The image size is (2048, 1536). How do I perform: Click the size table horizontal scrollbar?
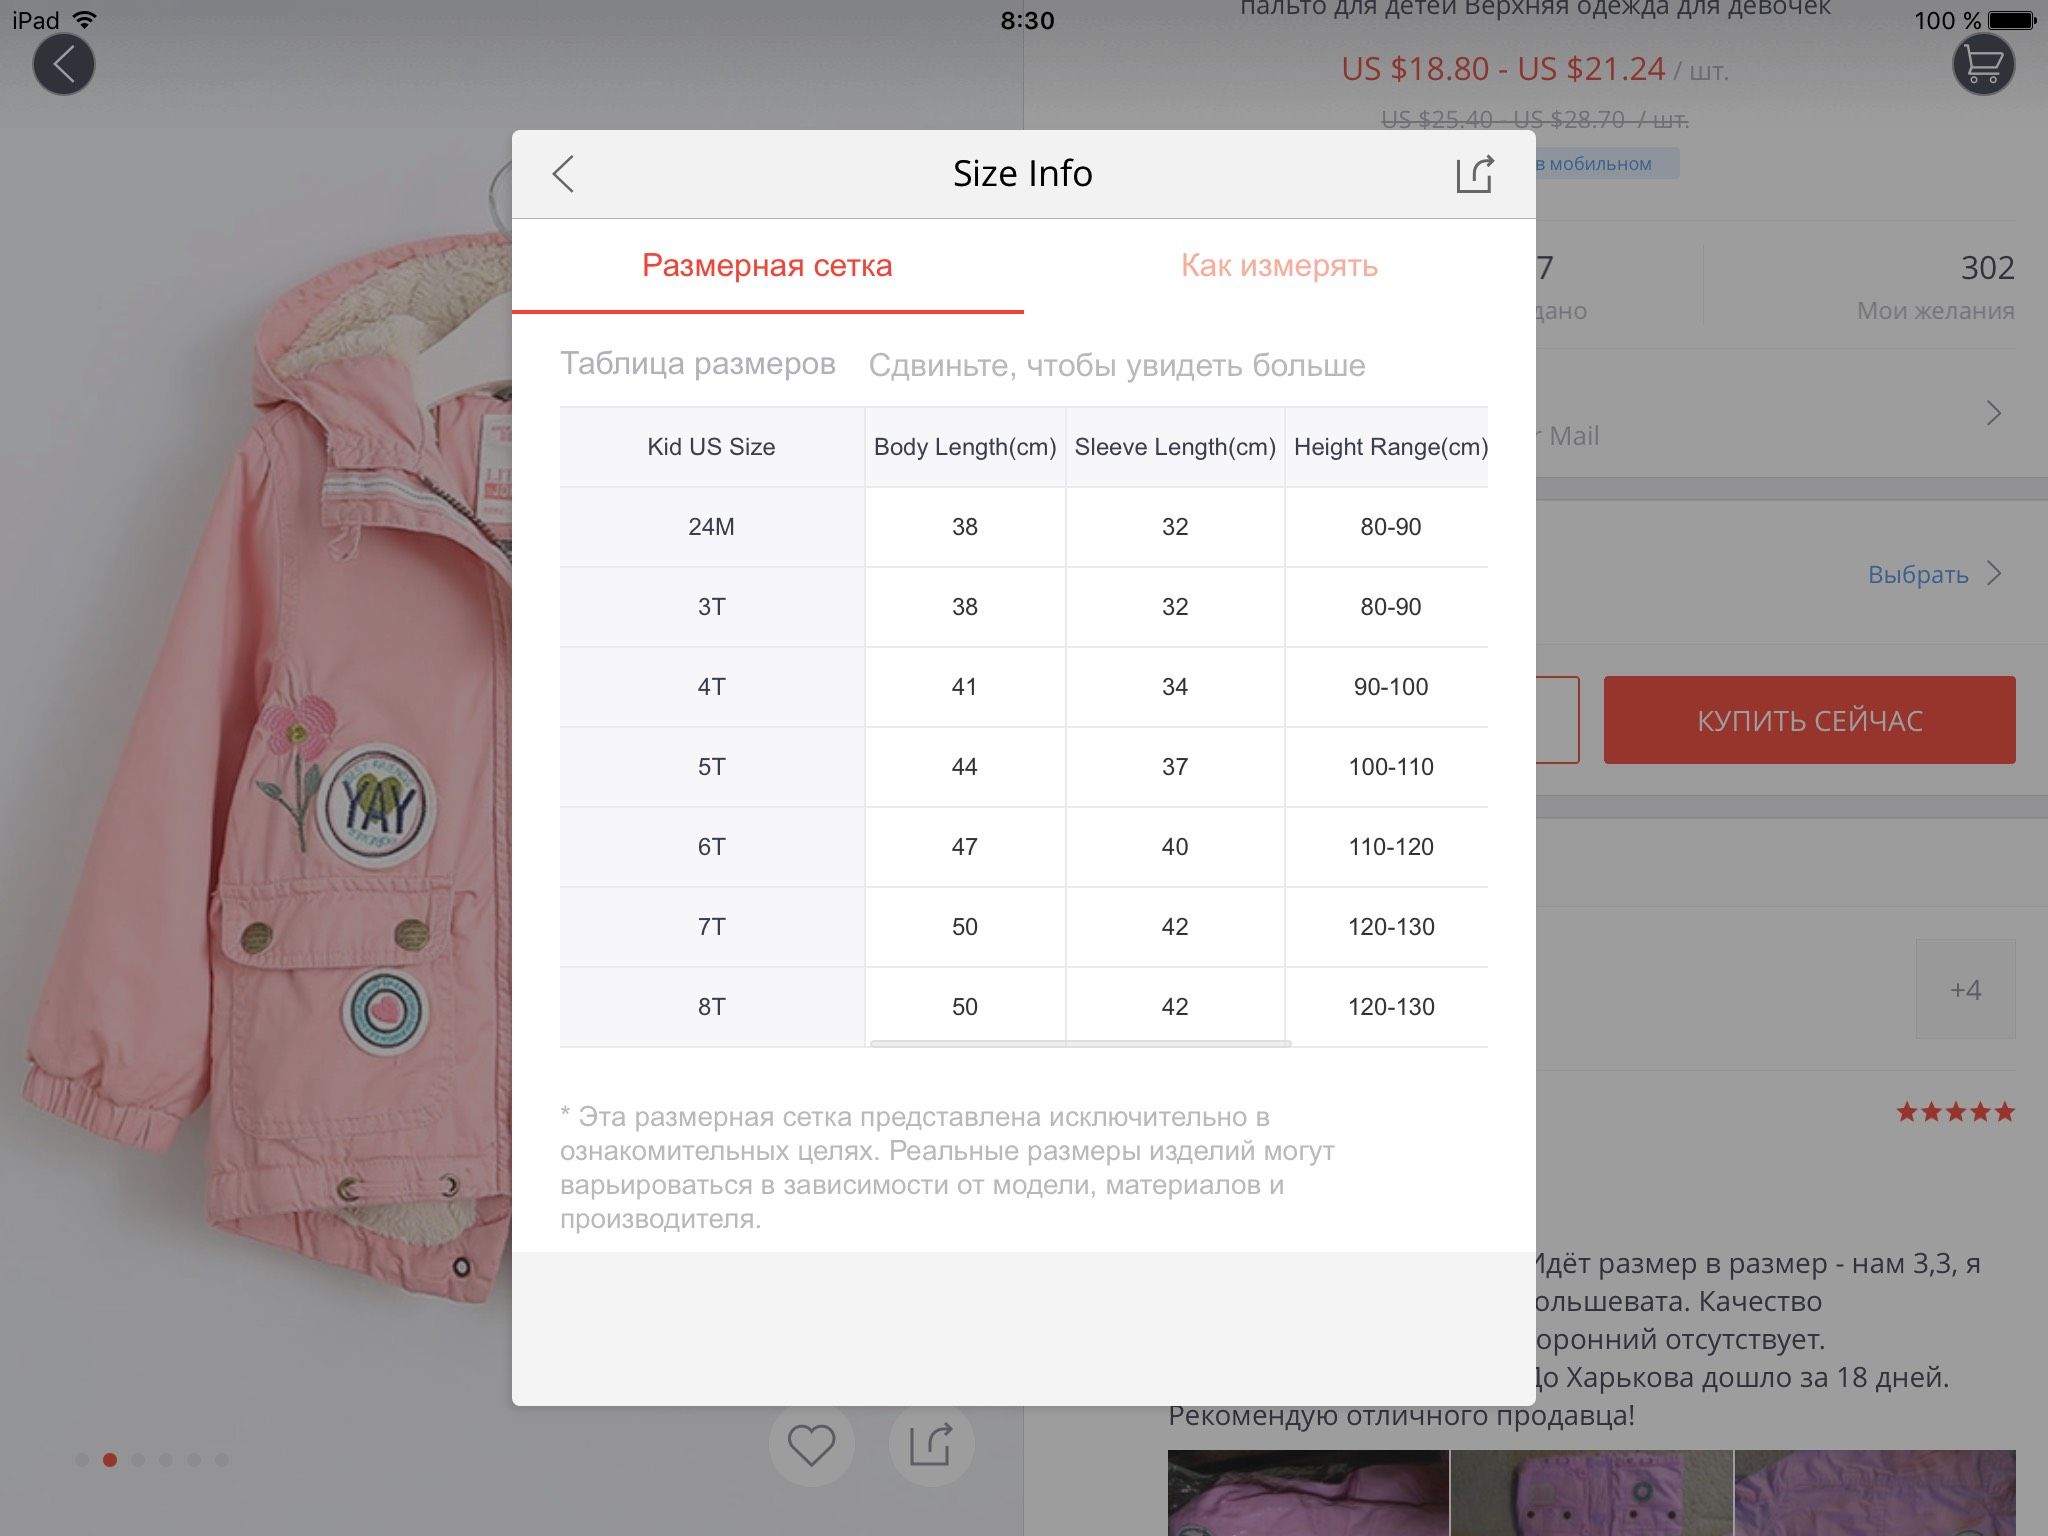(x=1080, y=1043)
